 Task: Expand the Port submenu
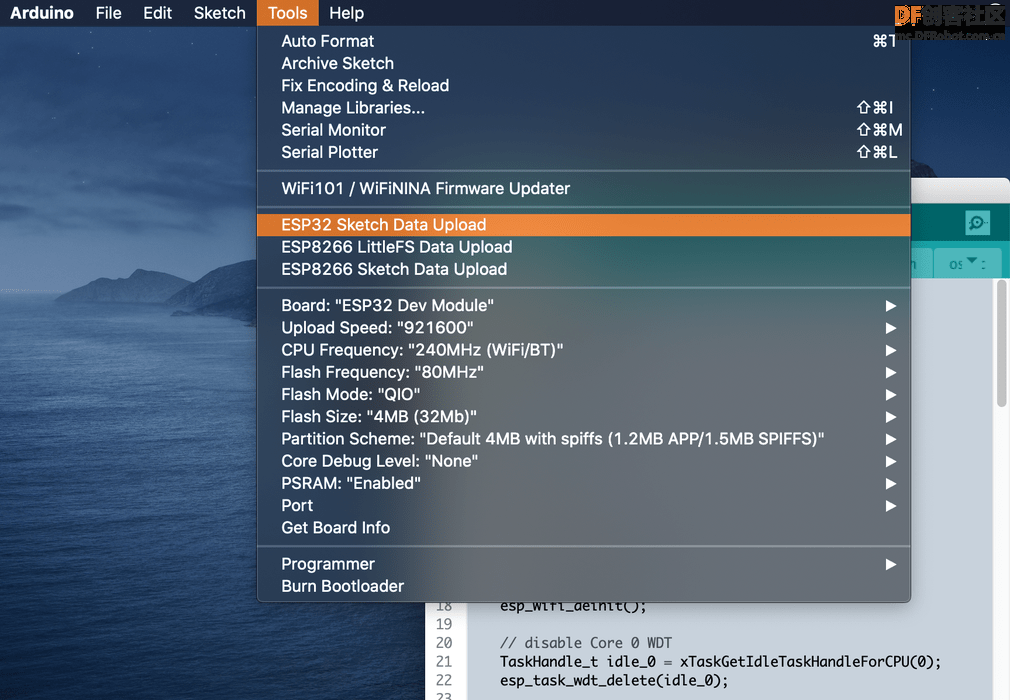584,506
